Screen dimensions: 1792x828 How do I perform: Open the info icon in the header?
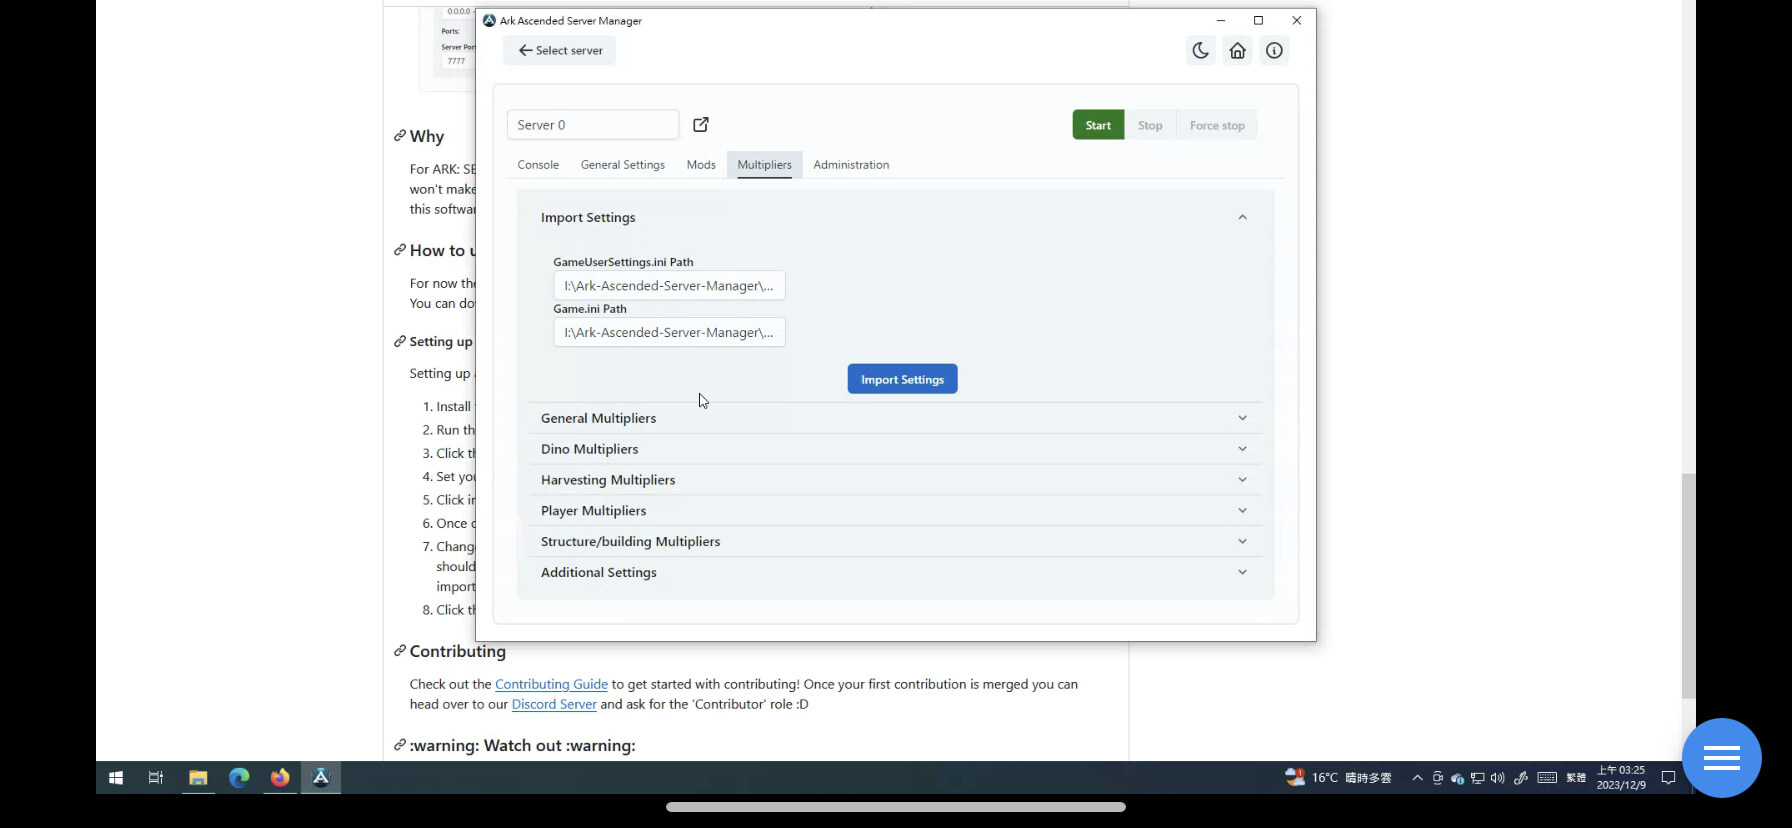[x=1274, y=51]
